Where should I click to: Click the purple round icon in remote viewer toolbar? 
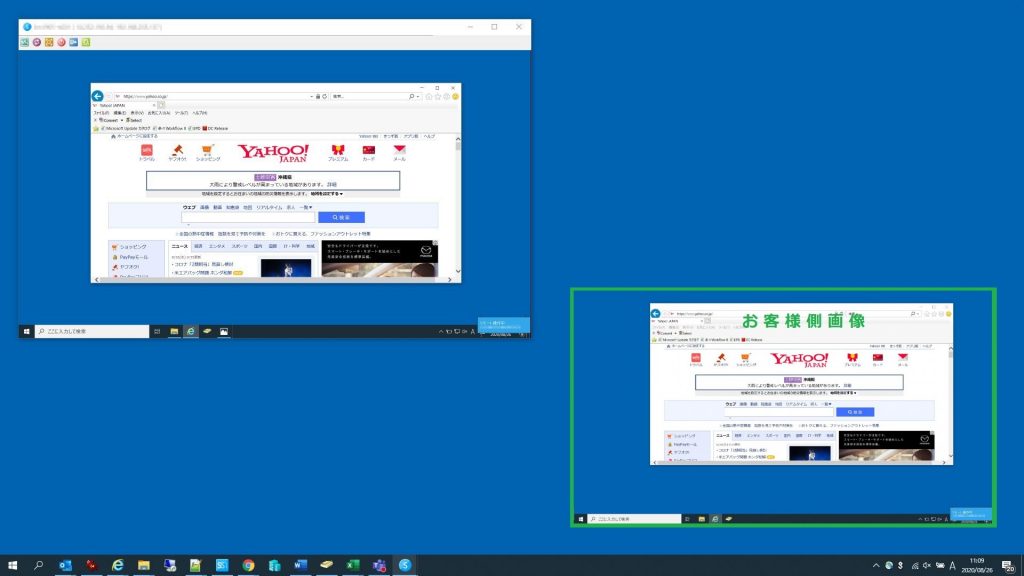coord(37,42)
